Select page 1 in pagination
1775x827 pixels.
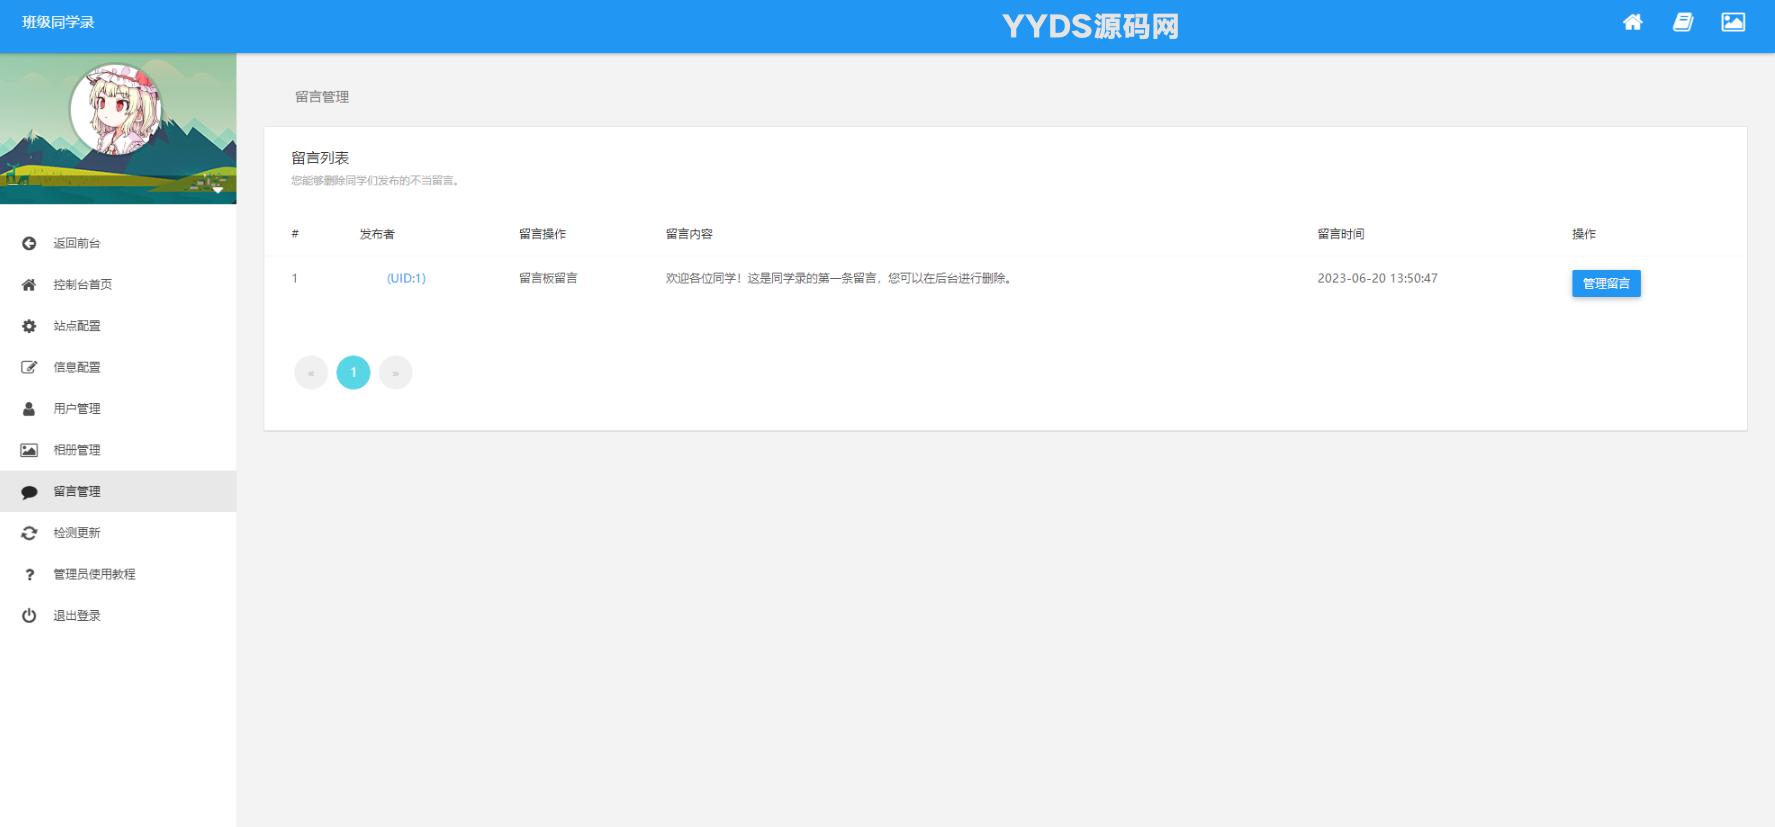point(353,373)
